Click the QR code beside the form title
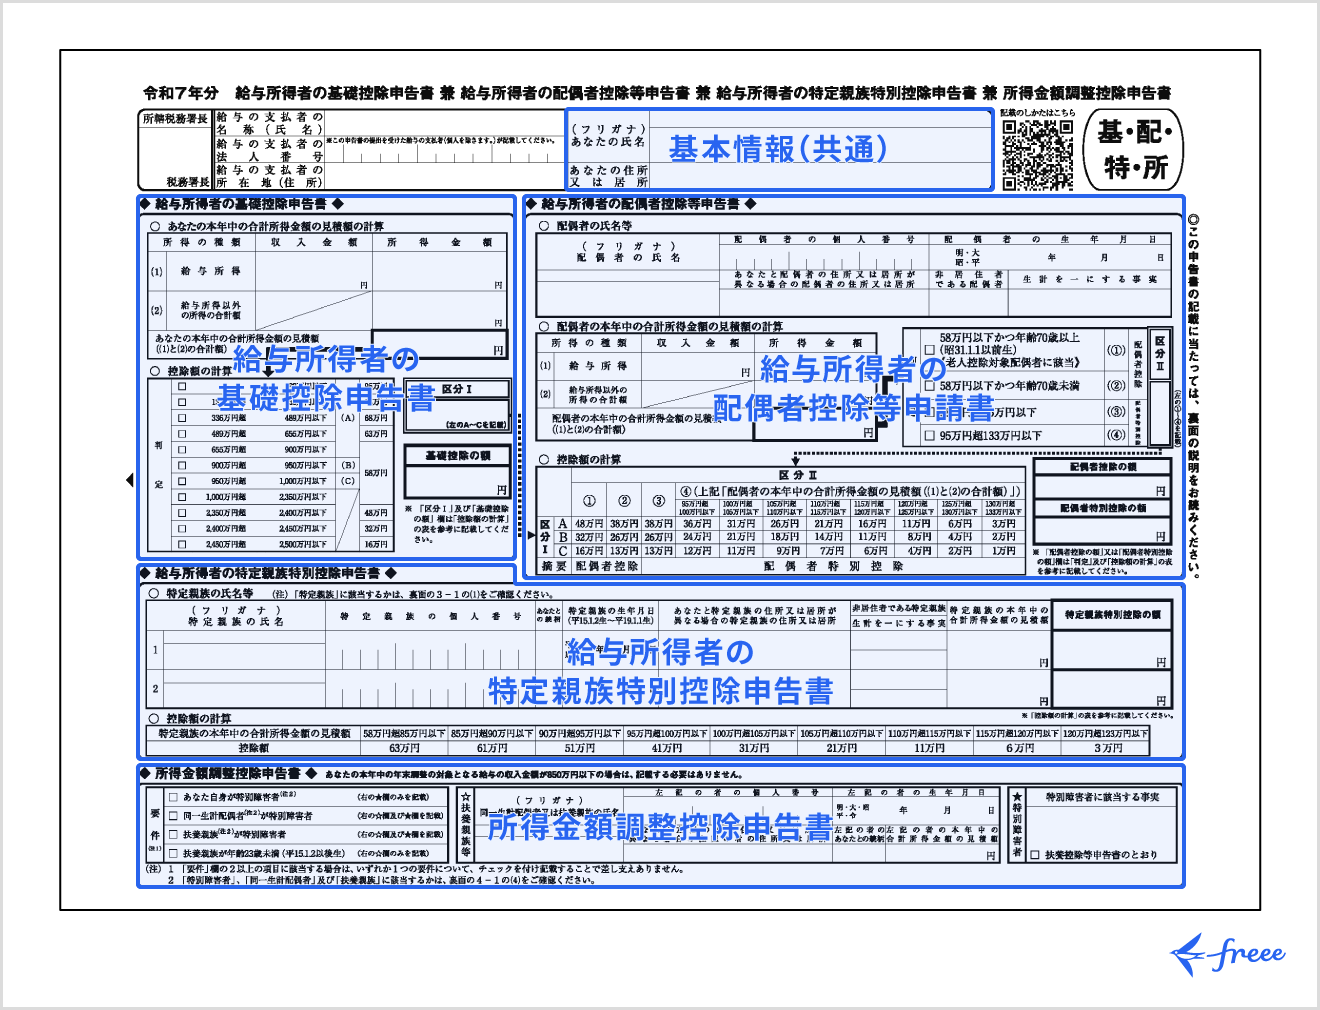 [x=1037, y=155]
